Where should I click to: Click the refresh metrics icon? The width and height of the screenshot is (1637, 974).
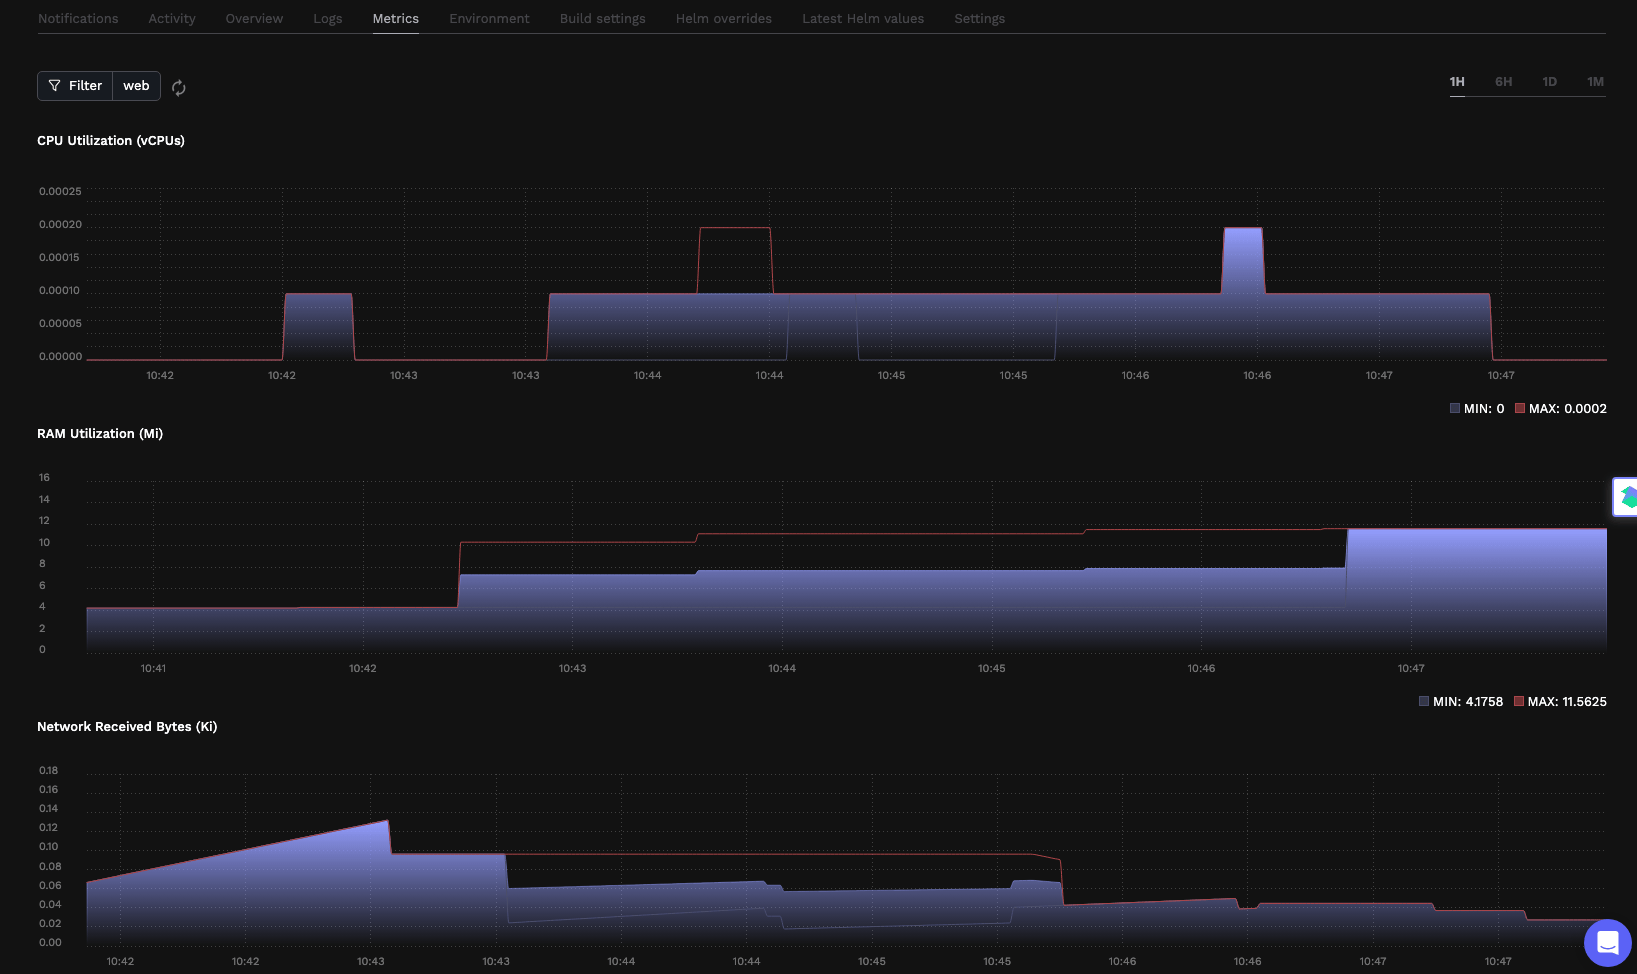(178, 88)
